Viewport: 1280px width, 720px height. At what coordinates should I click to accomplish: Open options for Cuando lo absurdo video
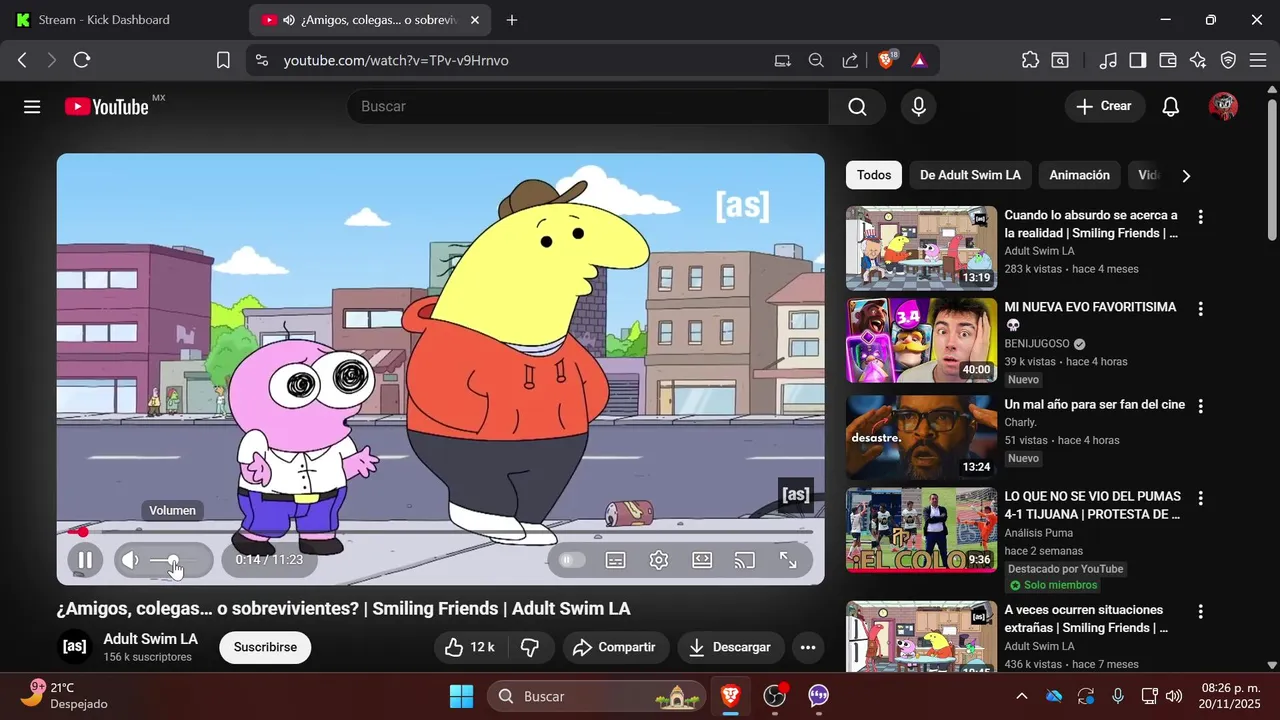1201,216
